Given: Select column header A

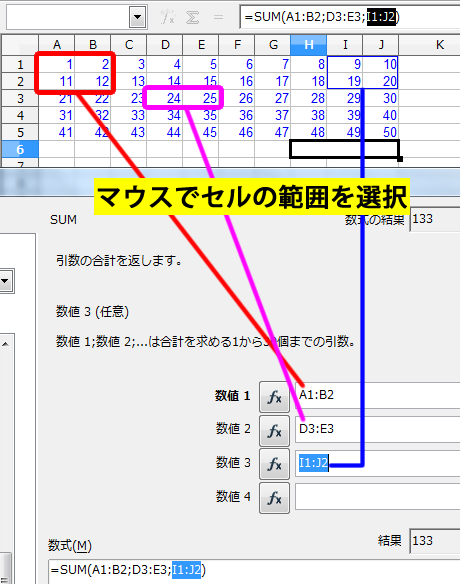Looking at the screenshot, I should [57, 45].
